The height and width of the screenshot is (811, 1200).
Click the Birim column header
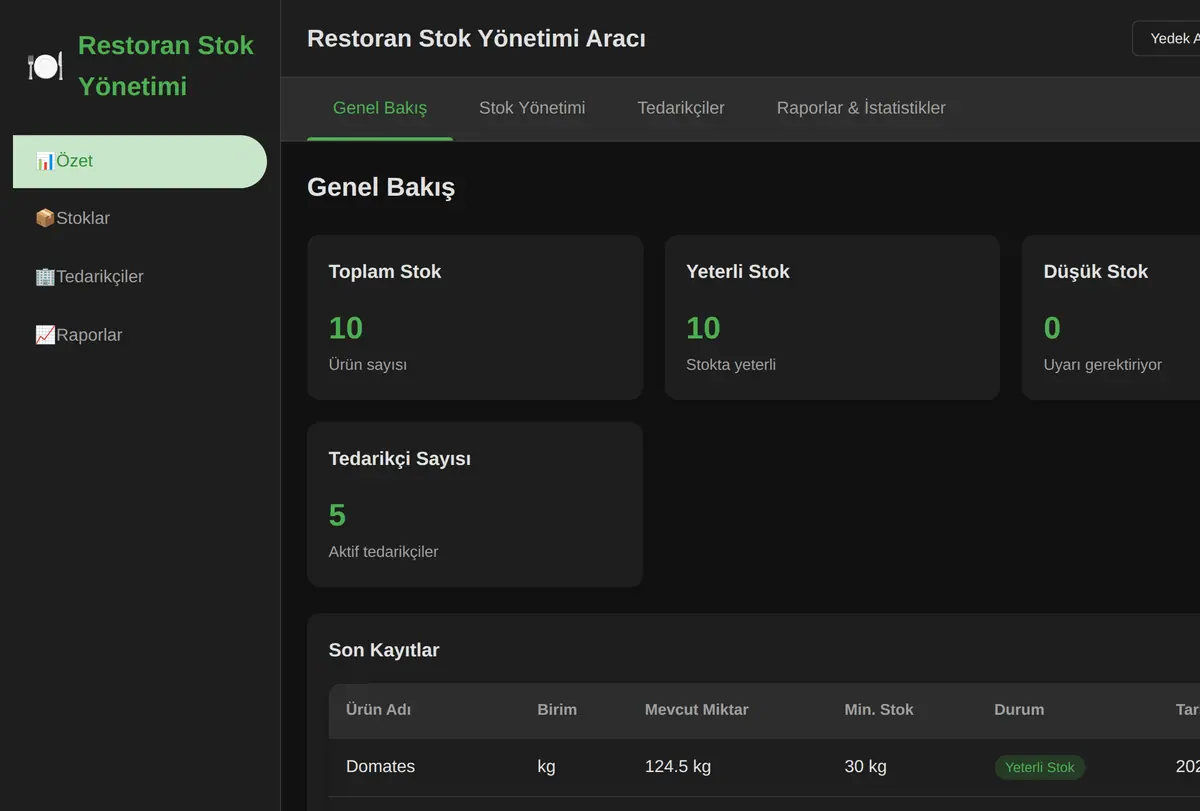(x=557, y=710)
